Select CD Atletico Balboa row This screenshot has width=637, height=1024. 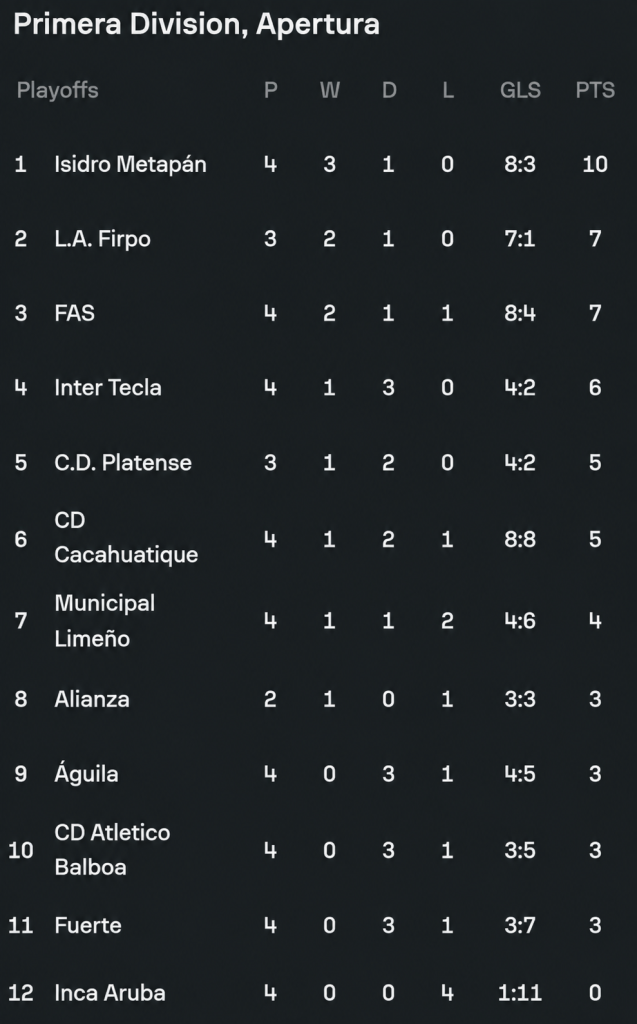click(x=318, y=850)
